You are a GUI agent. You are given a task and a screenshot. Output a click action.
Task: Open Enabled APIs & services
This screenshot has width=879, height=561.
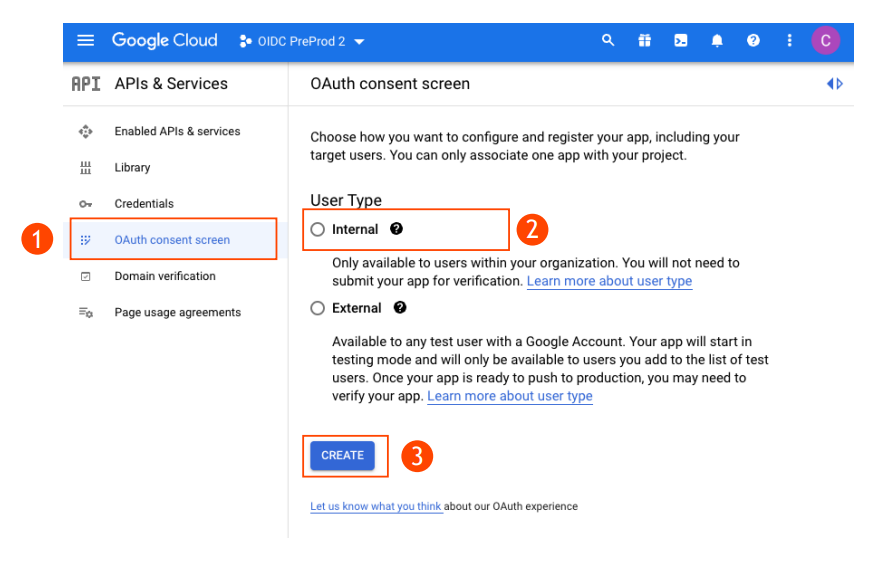pyautogui.click(x=177, y=131)
